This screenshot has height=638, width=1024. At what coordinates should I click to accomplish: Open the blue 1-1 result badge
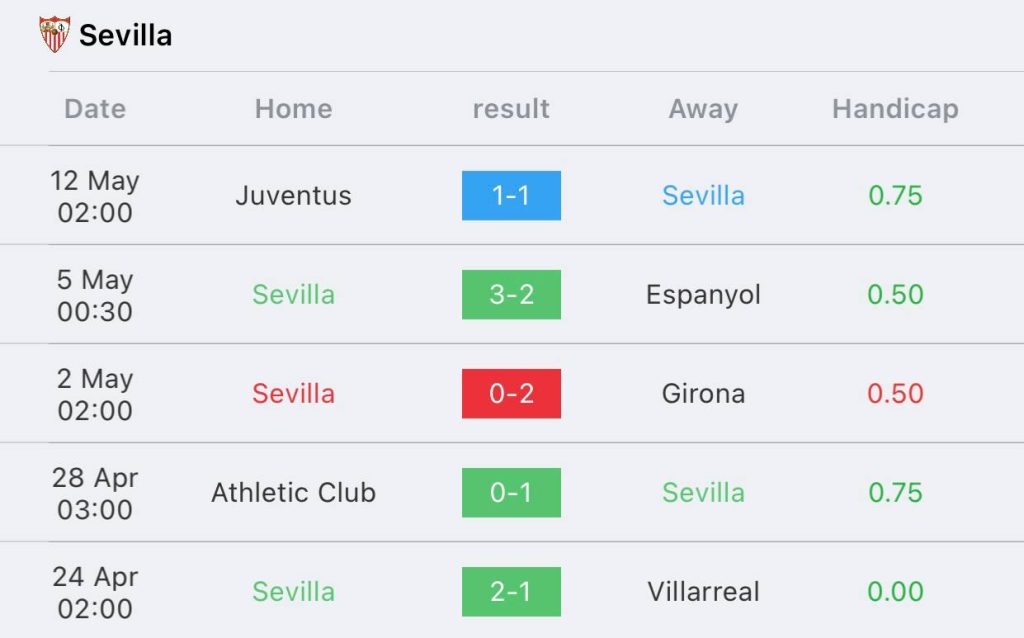(x=511, y=195)
